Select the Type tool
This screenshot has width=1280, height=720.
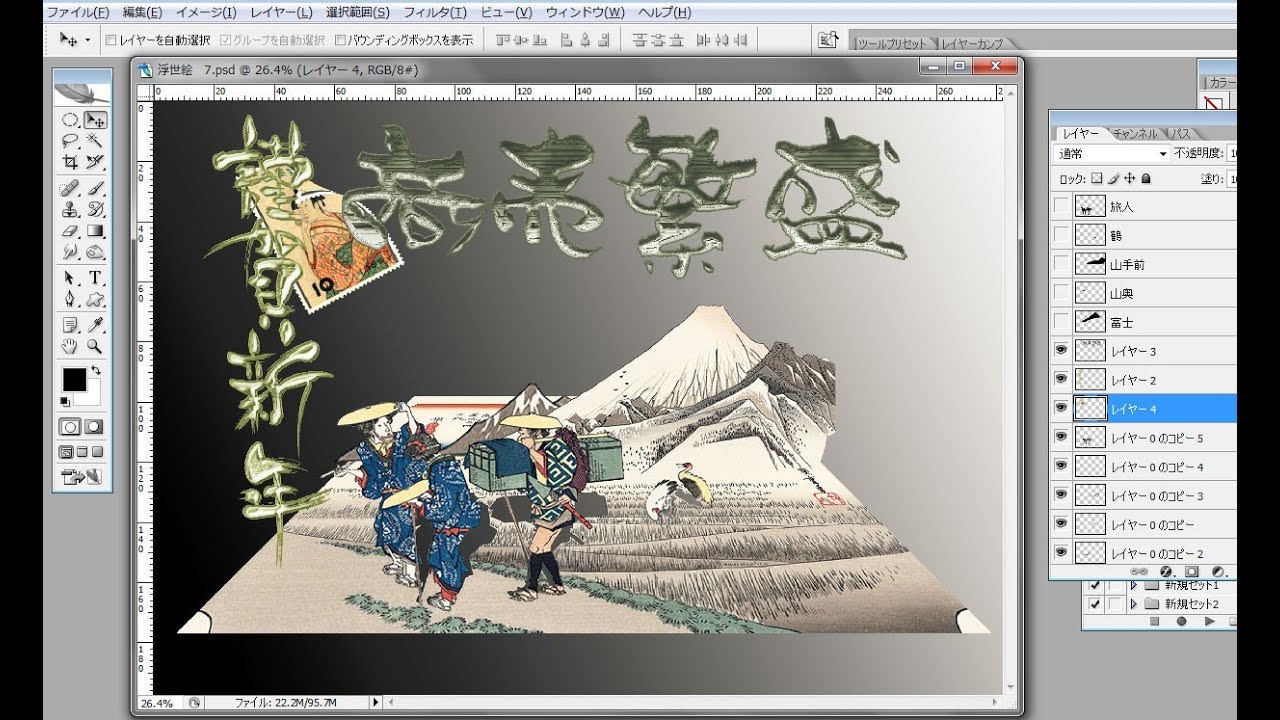[x=95, y=277]
